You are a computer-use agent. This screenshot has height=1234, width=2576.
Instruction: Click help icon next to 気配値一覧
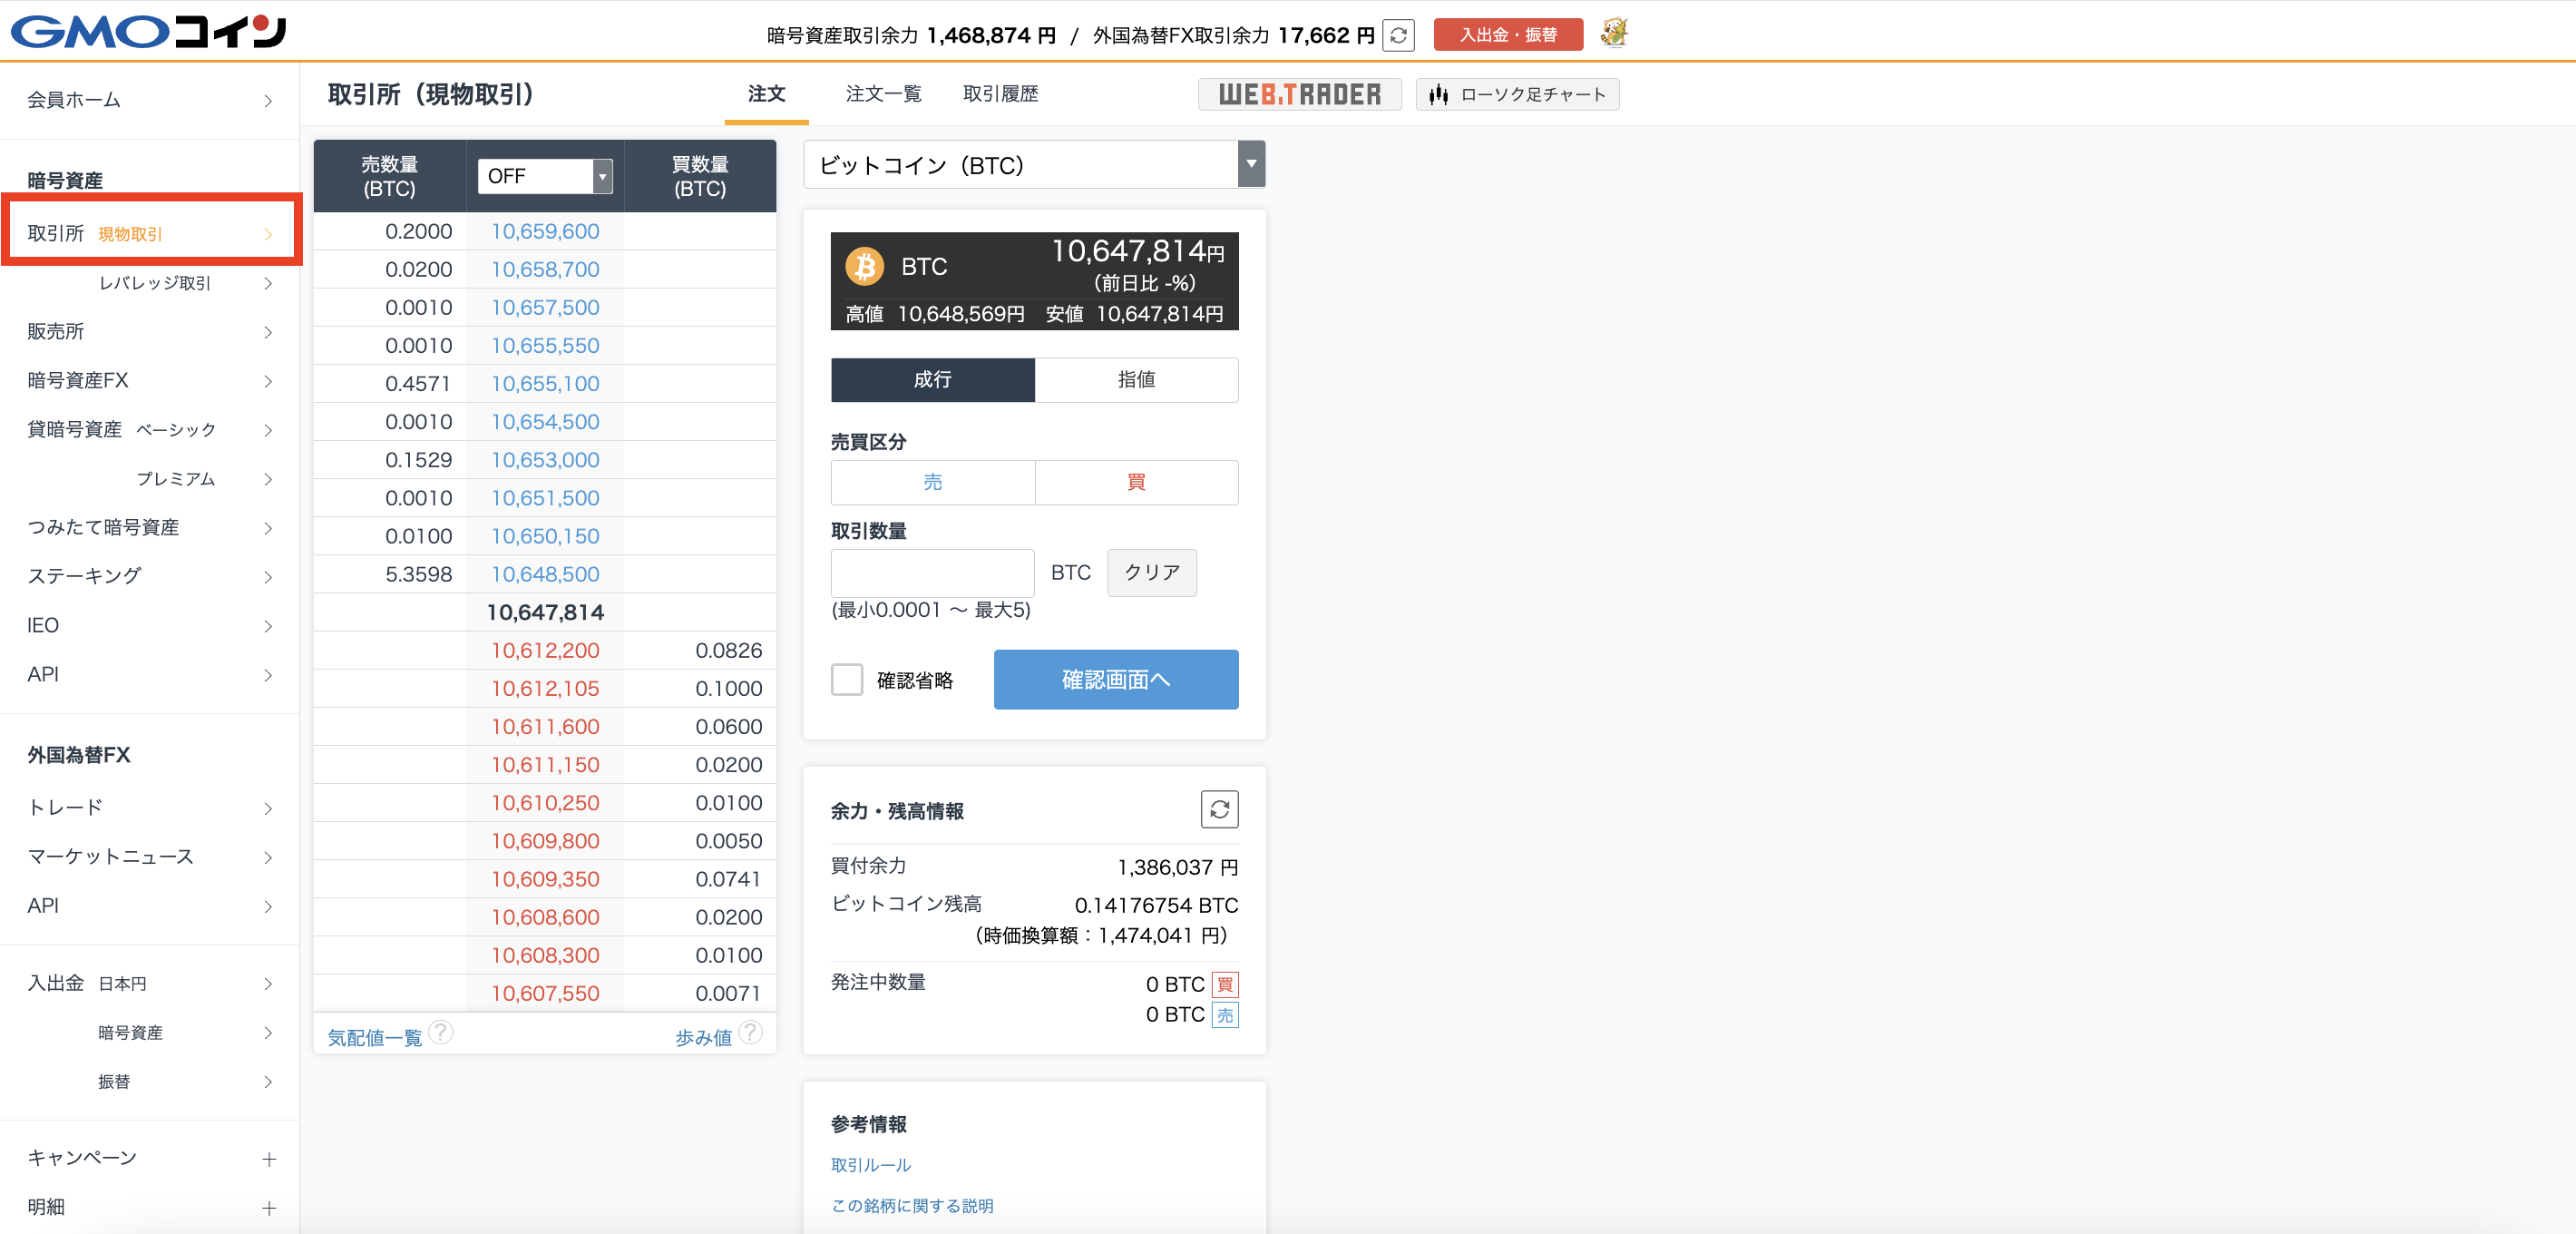click(441, 1032)
